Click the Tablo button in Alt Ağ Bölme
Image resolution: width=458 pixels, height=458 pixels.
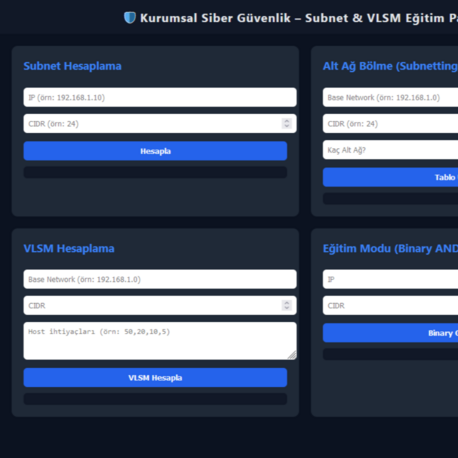tap(390, 177)
